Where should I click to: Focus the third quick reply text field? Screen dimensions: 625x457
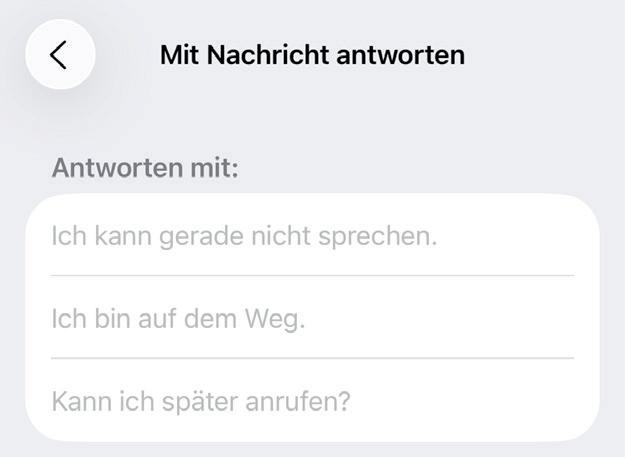pos(312,402)
